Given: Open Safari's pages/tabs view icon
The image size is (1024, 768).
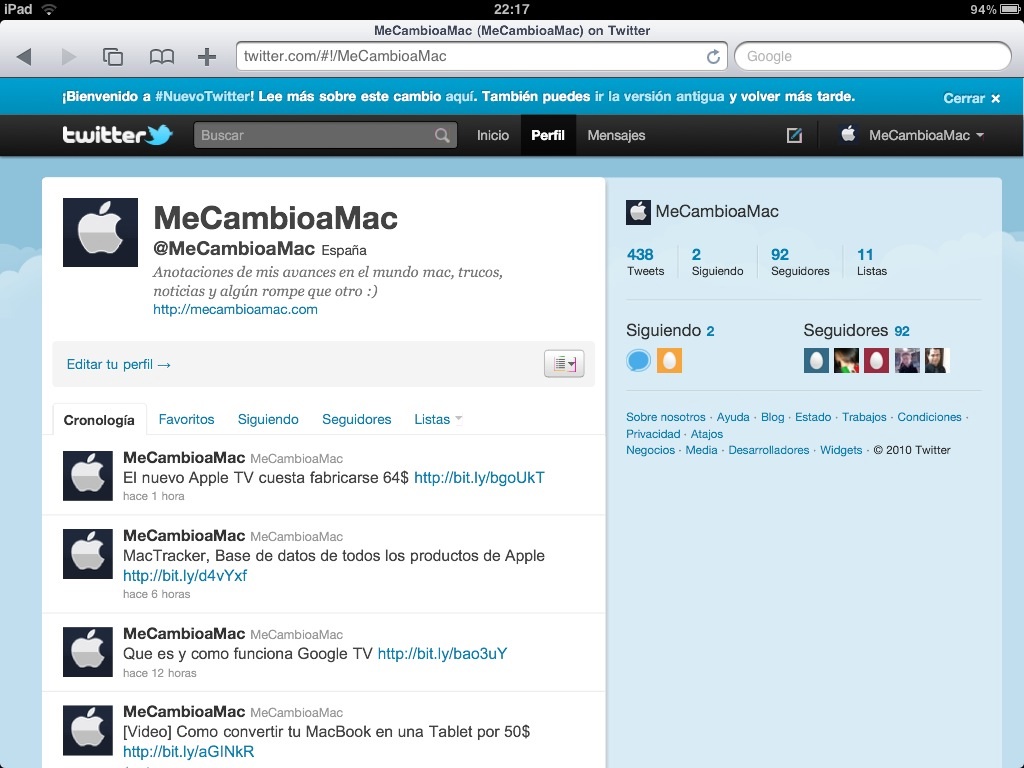Looking at the screenshot, I should point(113,57).
